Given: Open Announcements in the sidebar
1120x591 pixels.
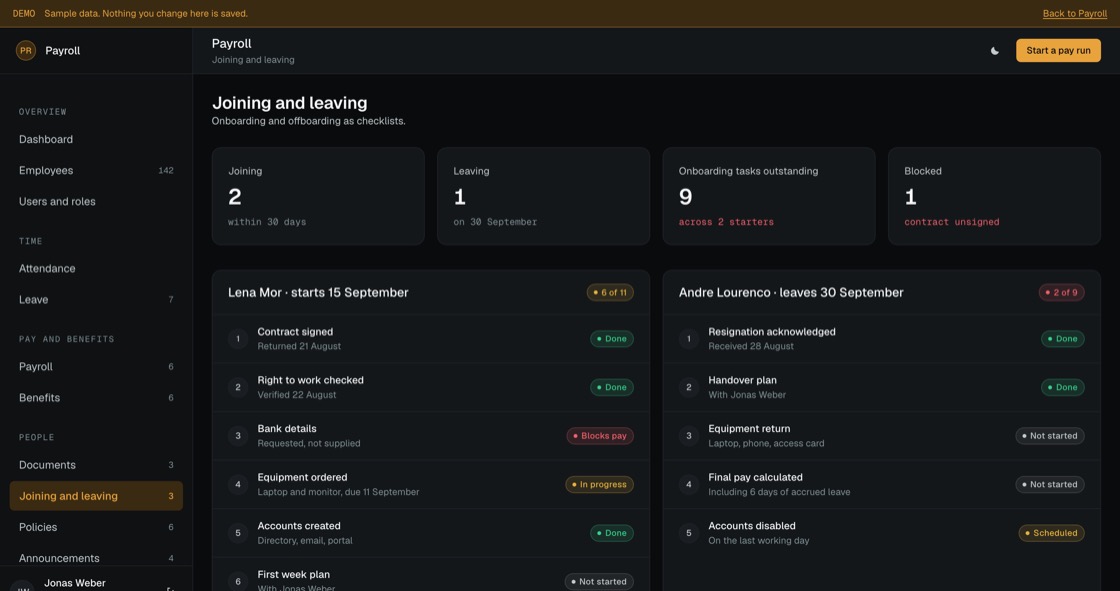Looking at the screenshot, I should 96,558.
